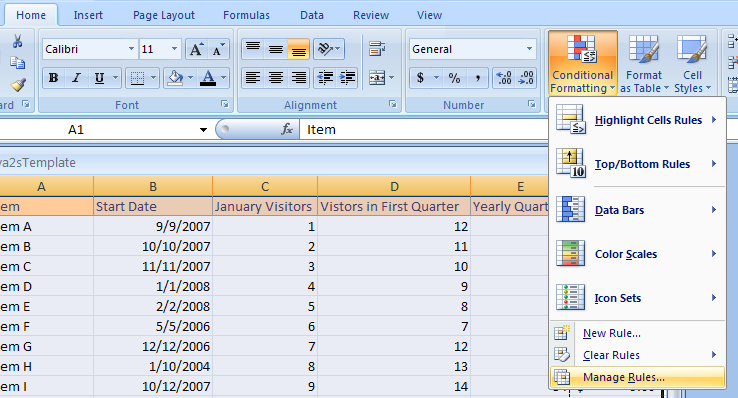Viewport: 738px width, 398px height.
Task: Expand Top/Bottom Rules submenu
Action: pos(637,164)
